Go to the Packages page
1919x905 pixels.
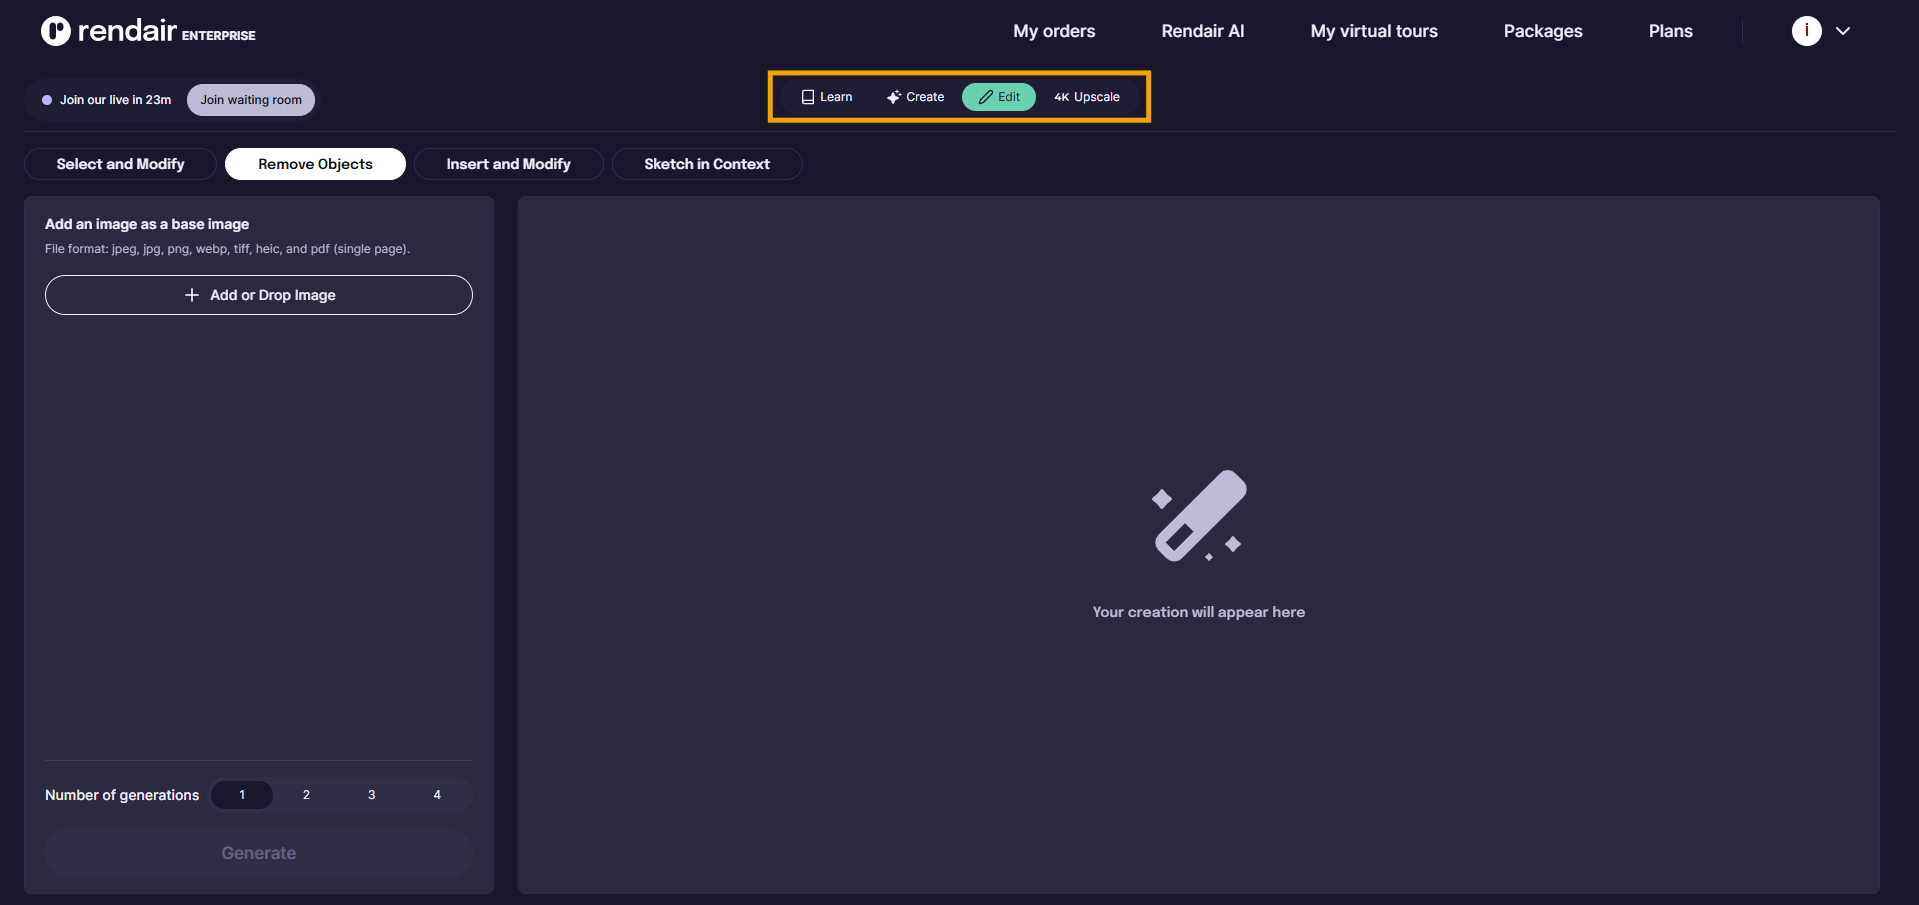[x=1542, y=31]
